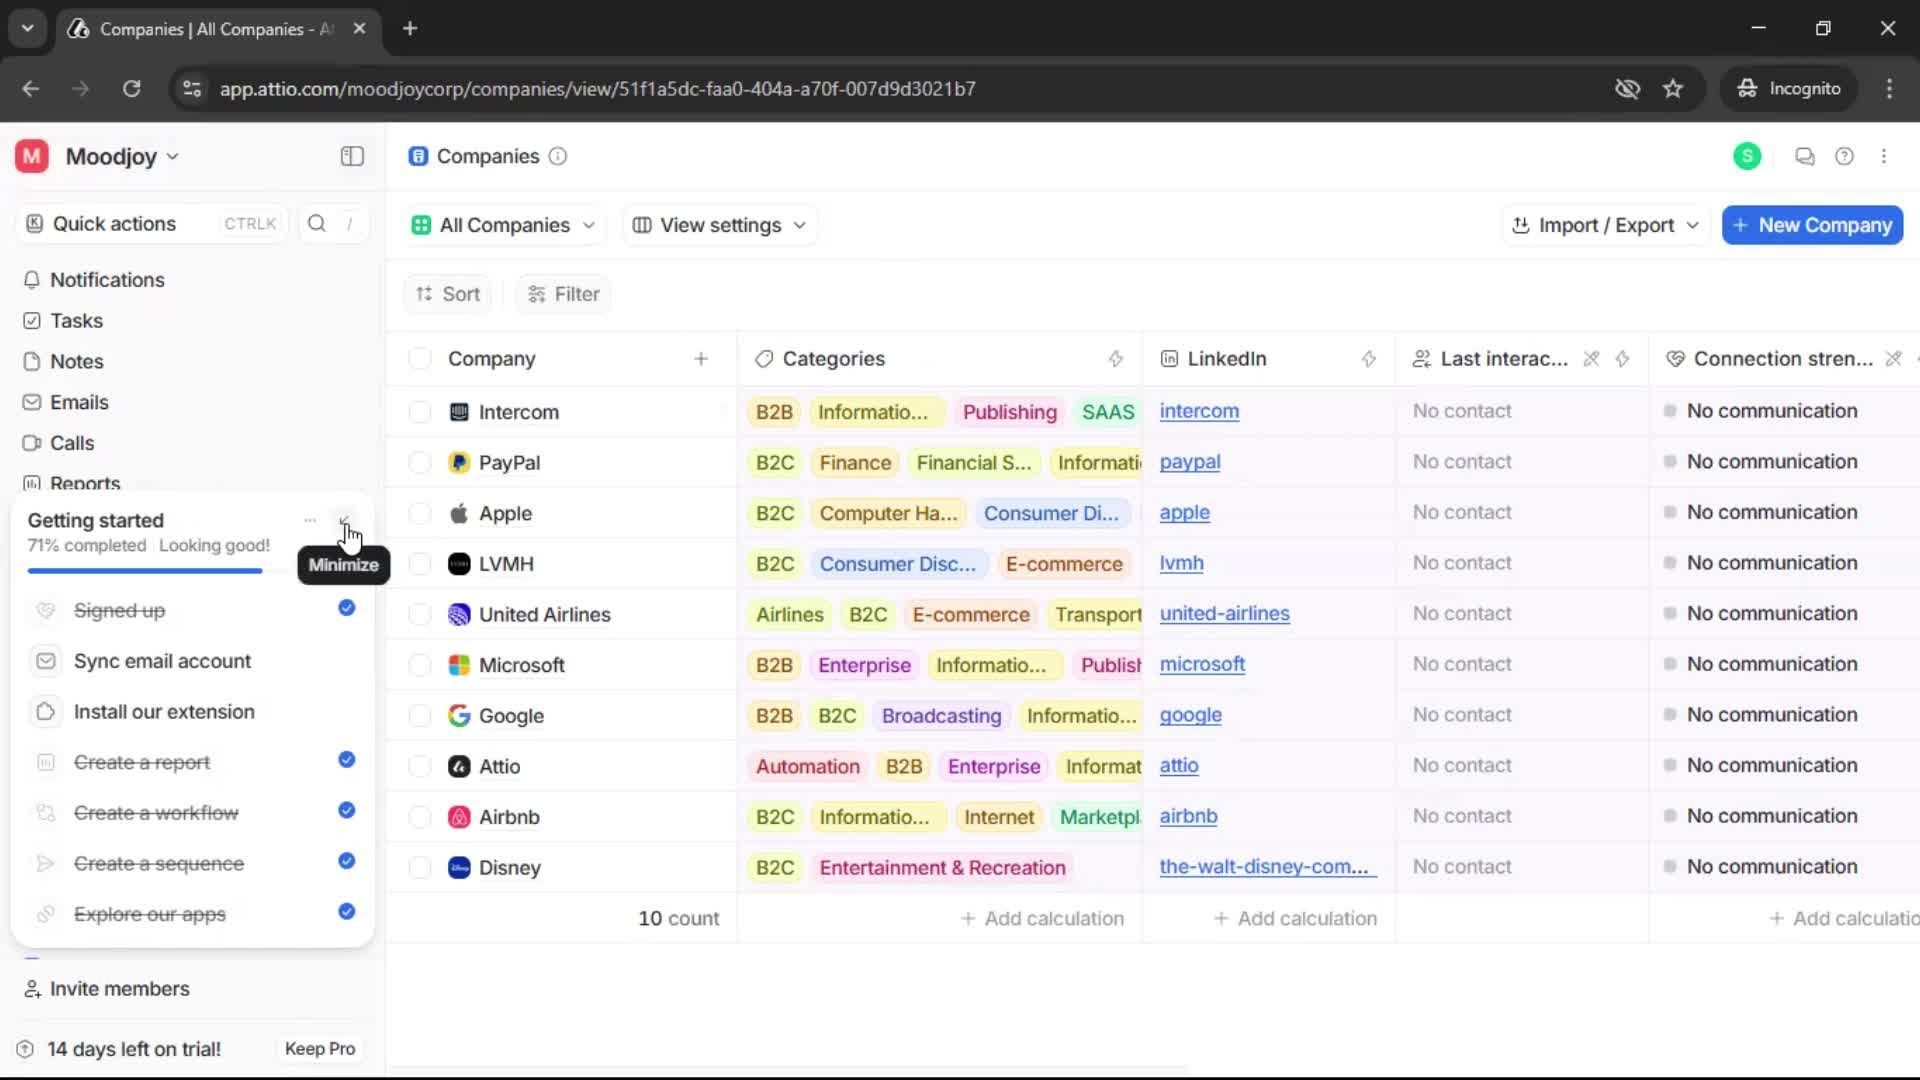The width and height of the screenshot is (1920, 1080).
Task: Open the three-dot overflow menu top right
Action: 1885,156
